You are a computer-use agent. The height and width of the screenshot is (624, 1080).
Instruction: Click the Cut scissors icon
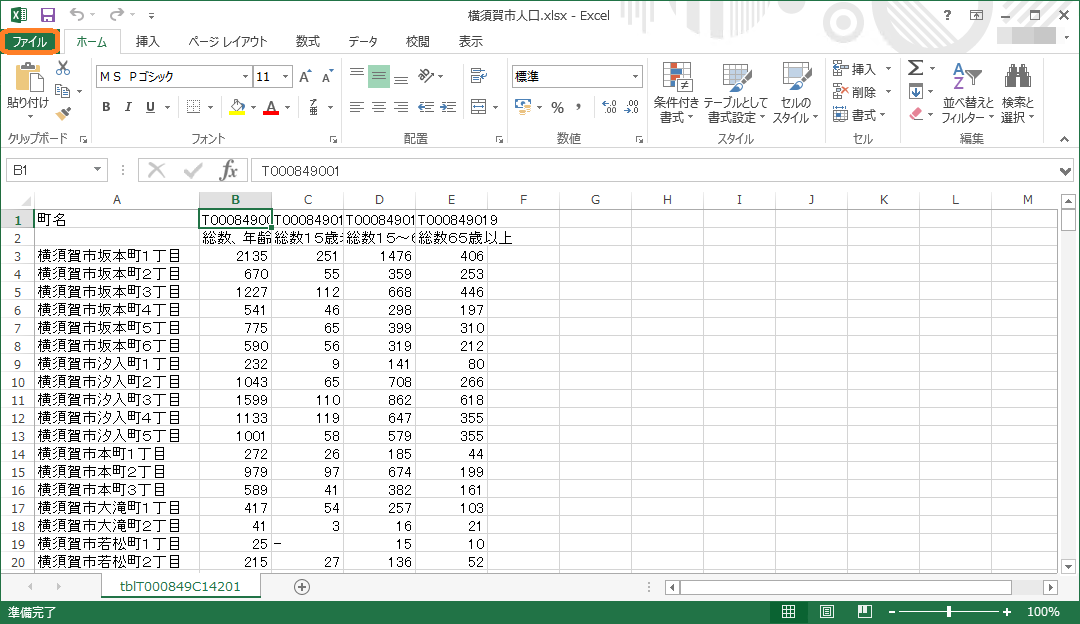pos(63,68)
